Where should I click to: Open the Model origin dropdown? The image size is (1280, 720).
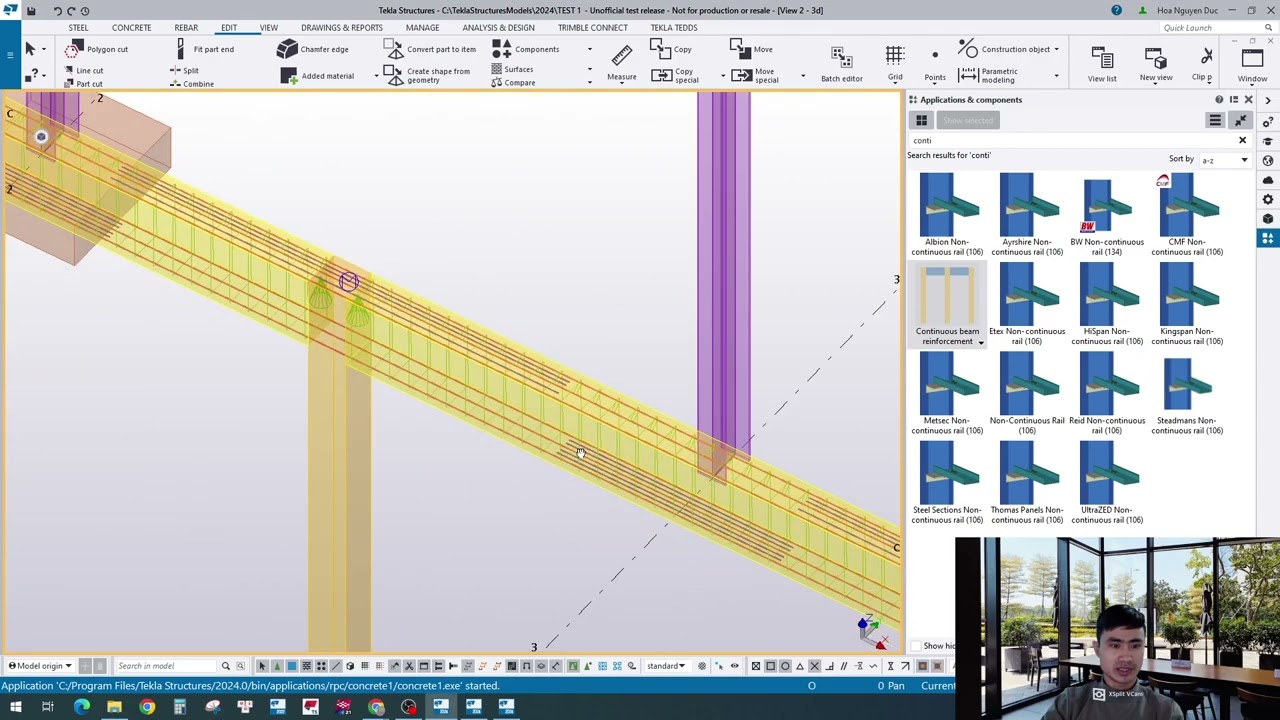(x=41, y=666)
